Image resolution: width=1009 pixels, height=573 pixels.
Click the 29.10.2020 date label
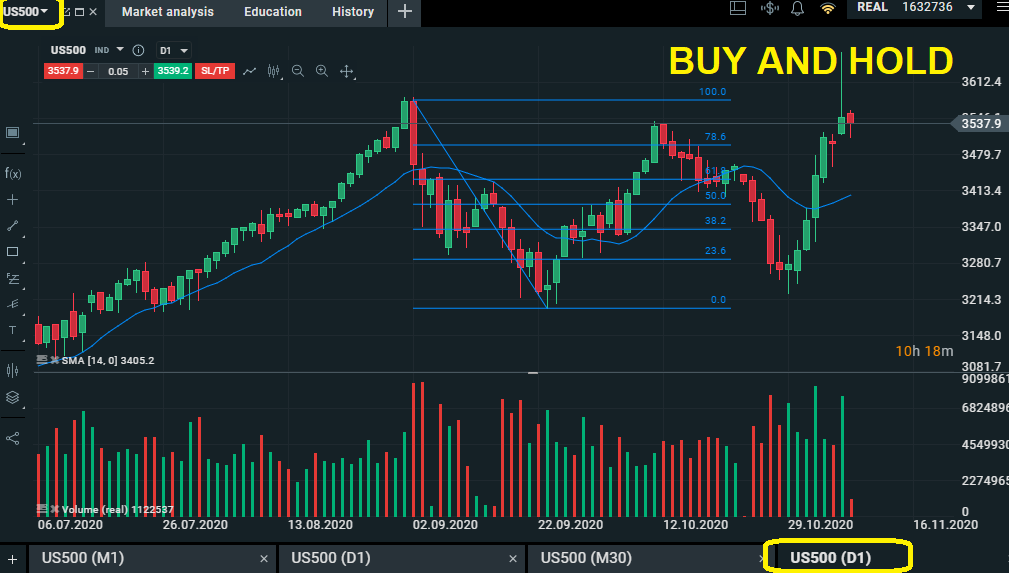820,525
